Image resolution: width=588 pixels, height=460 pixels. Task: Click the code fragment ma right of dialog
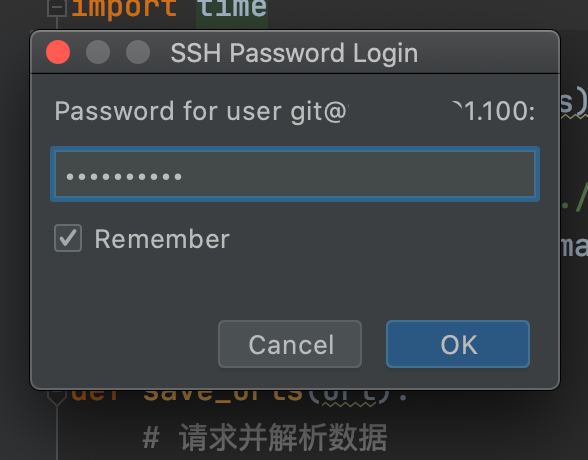[x=574, y=247]
